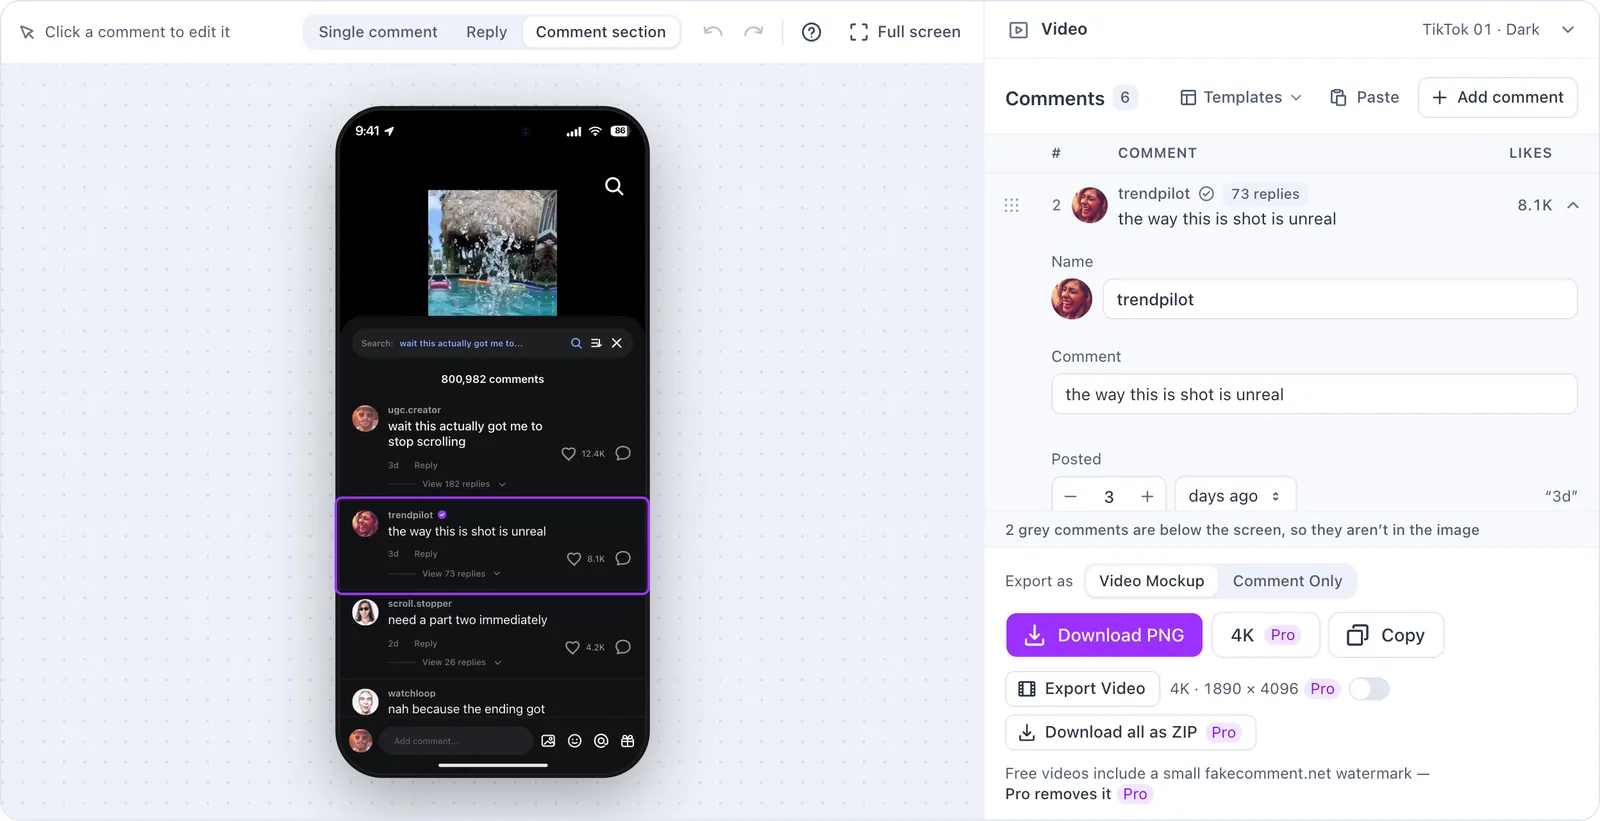
Task: Select Video Mockup export option
Action: click(x=1151, y=581)
